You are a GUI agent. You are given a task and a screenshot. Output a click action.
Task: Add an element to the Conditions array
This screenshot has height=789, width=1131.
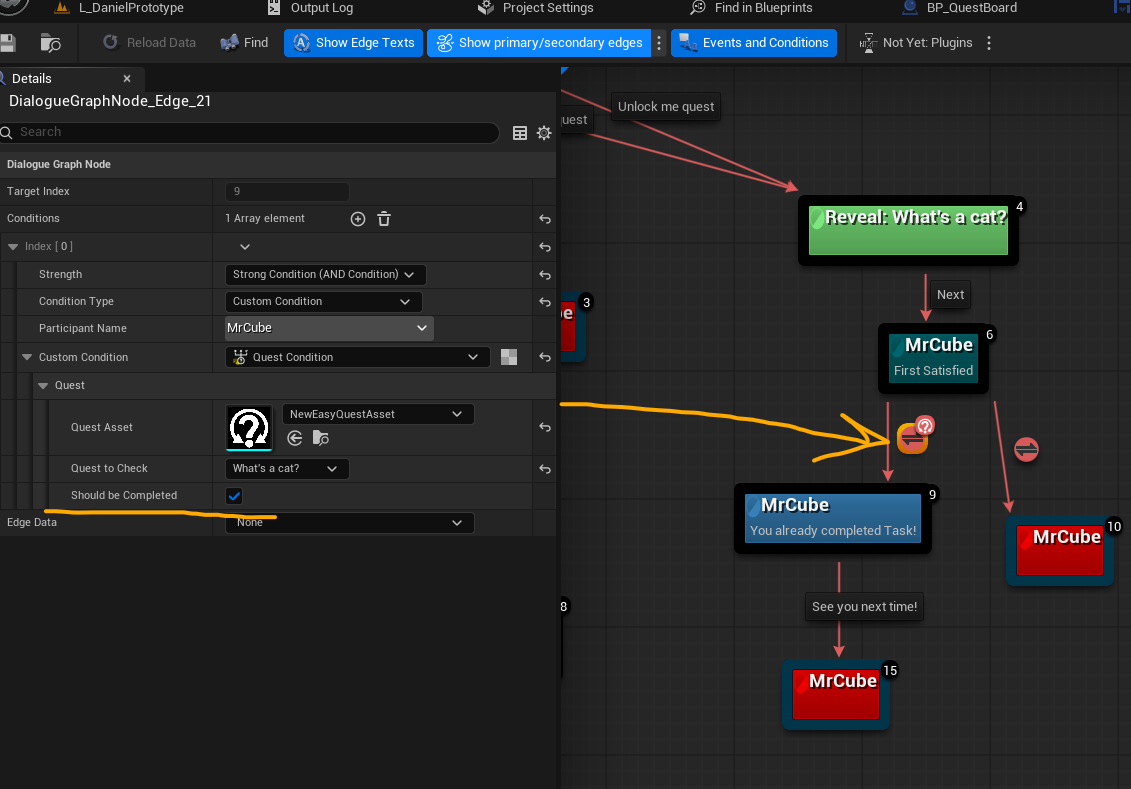coord(358,219)
